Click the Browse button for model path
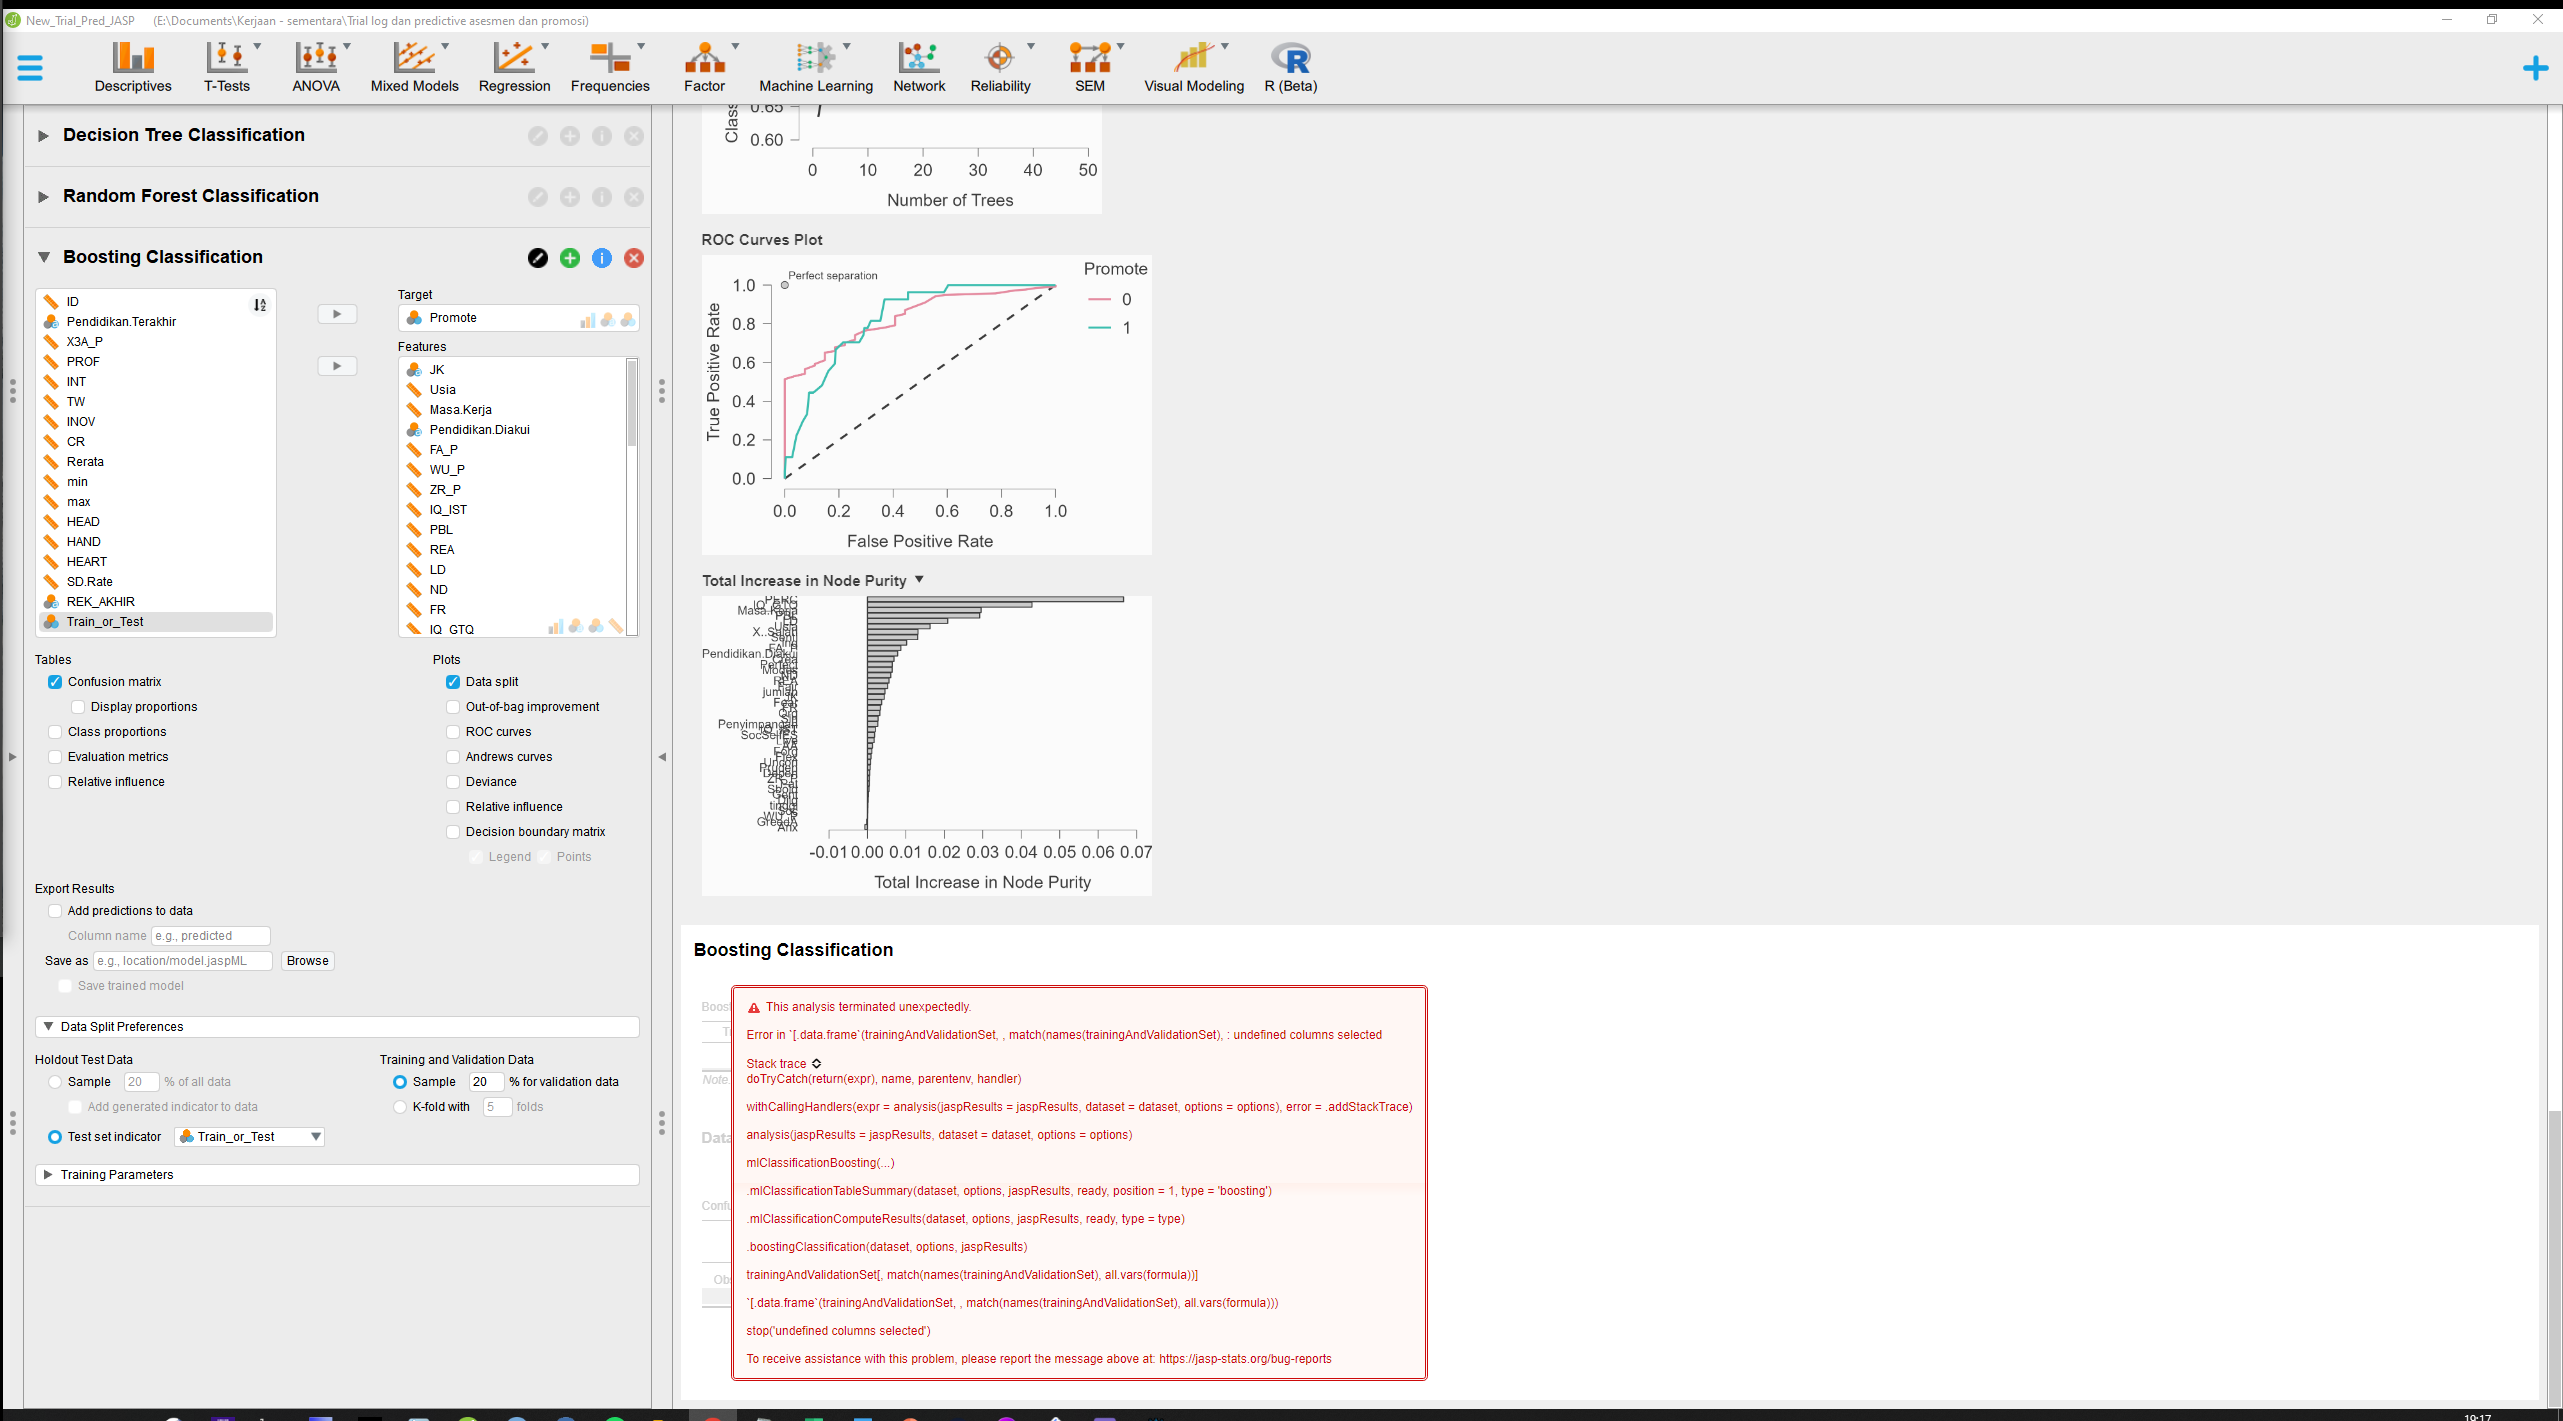This screenshot has height=1421, width=2563. click(307, 961)
